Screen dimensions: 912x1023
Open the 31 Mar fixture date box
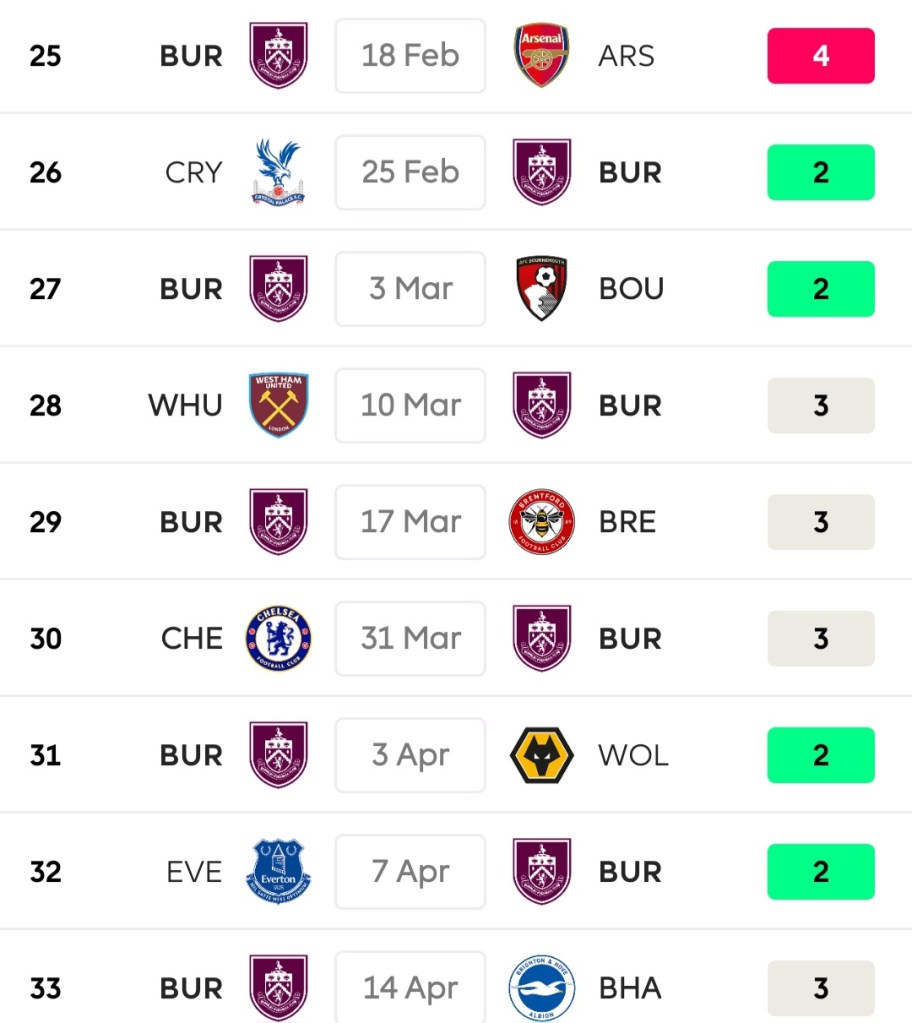410,638
